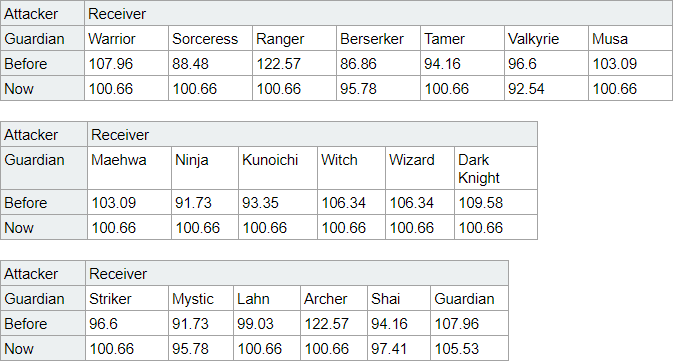Select Shai's Now value 97.41

pyautogui.click(x=398, y=348)
